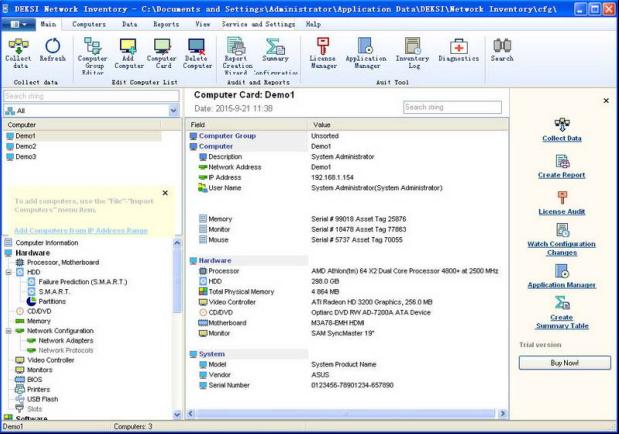Launch the Report Creation Wizard
The image size is (619, 434).
(237, 56)
